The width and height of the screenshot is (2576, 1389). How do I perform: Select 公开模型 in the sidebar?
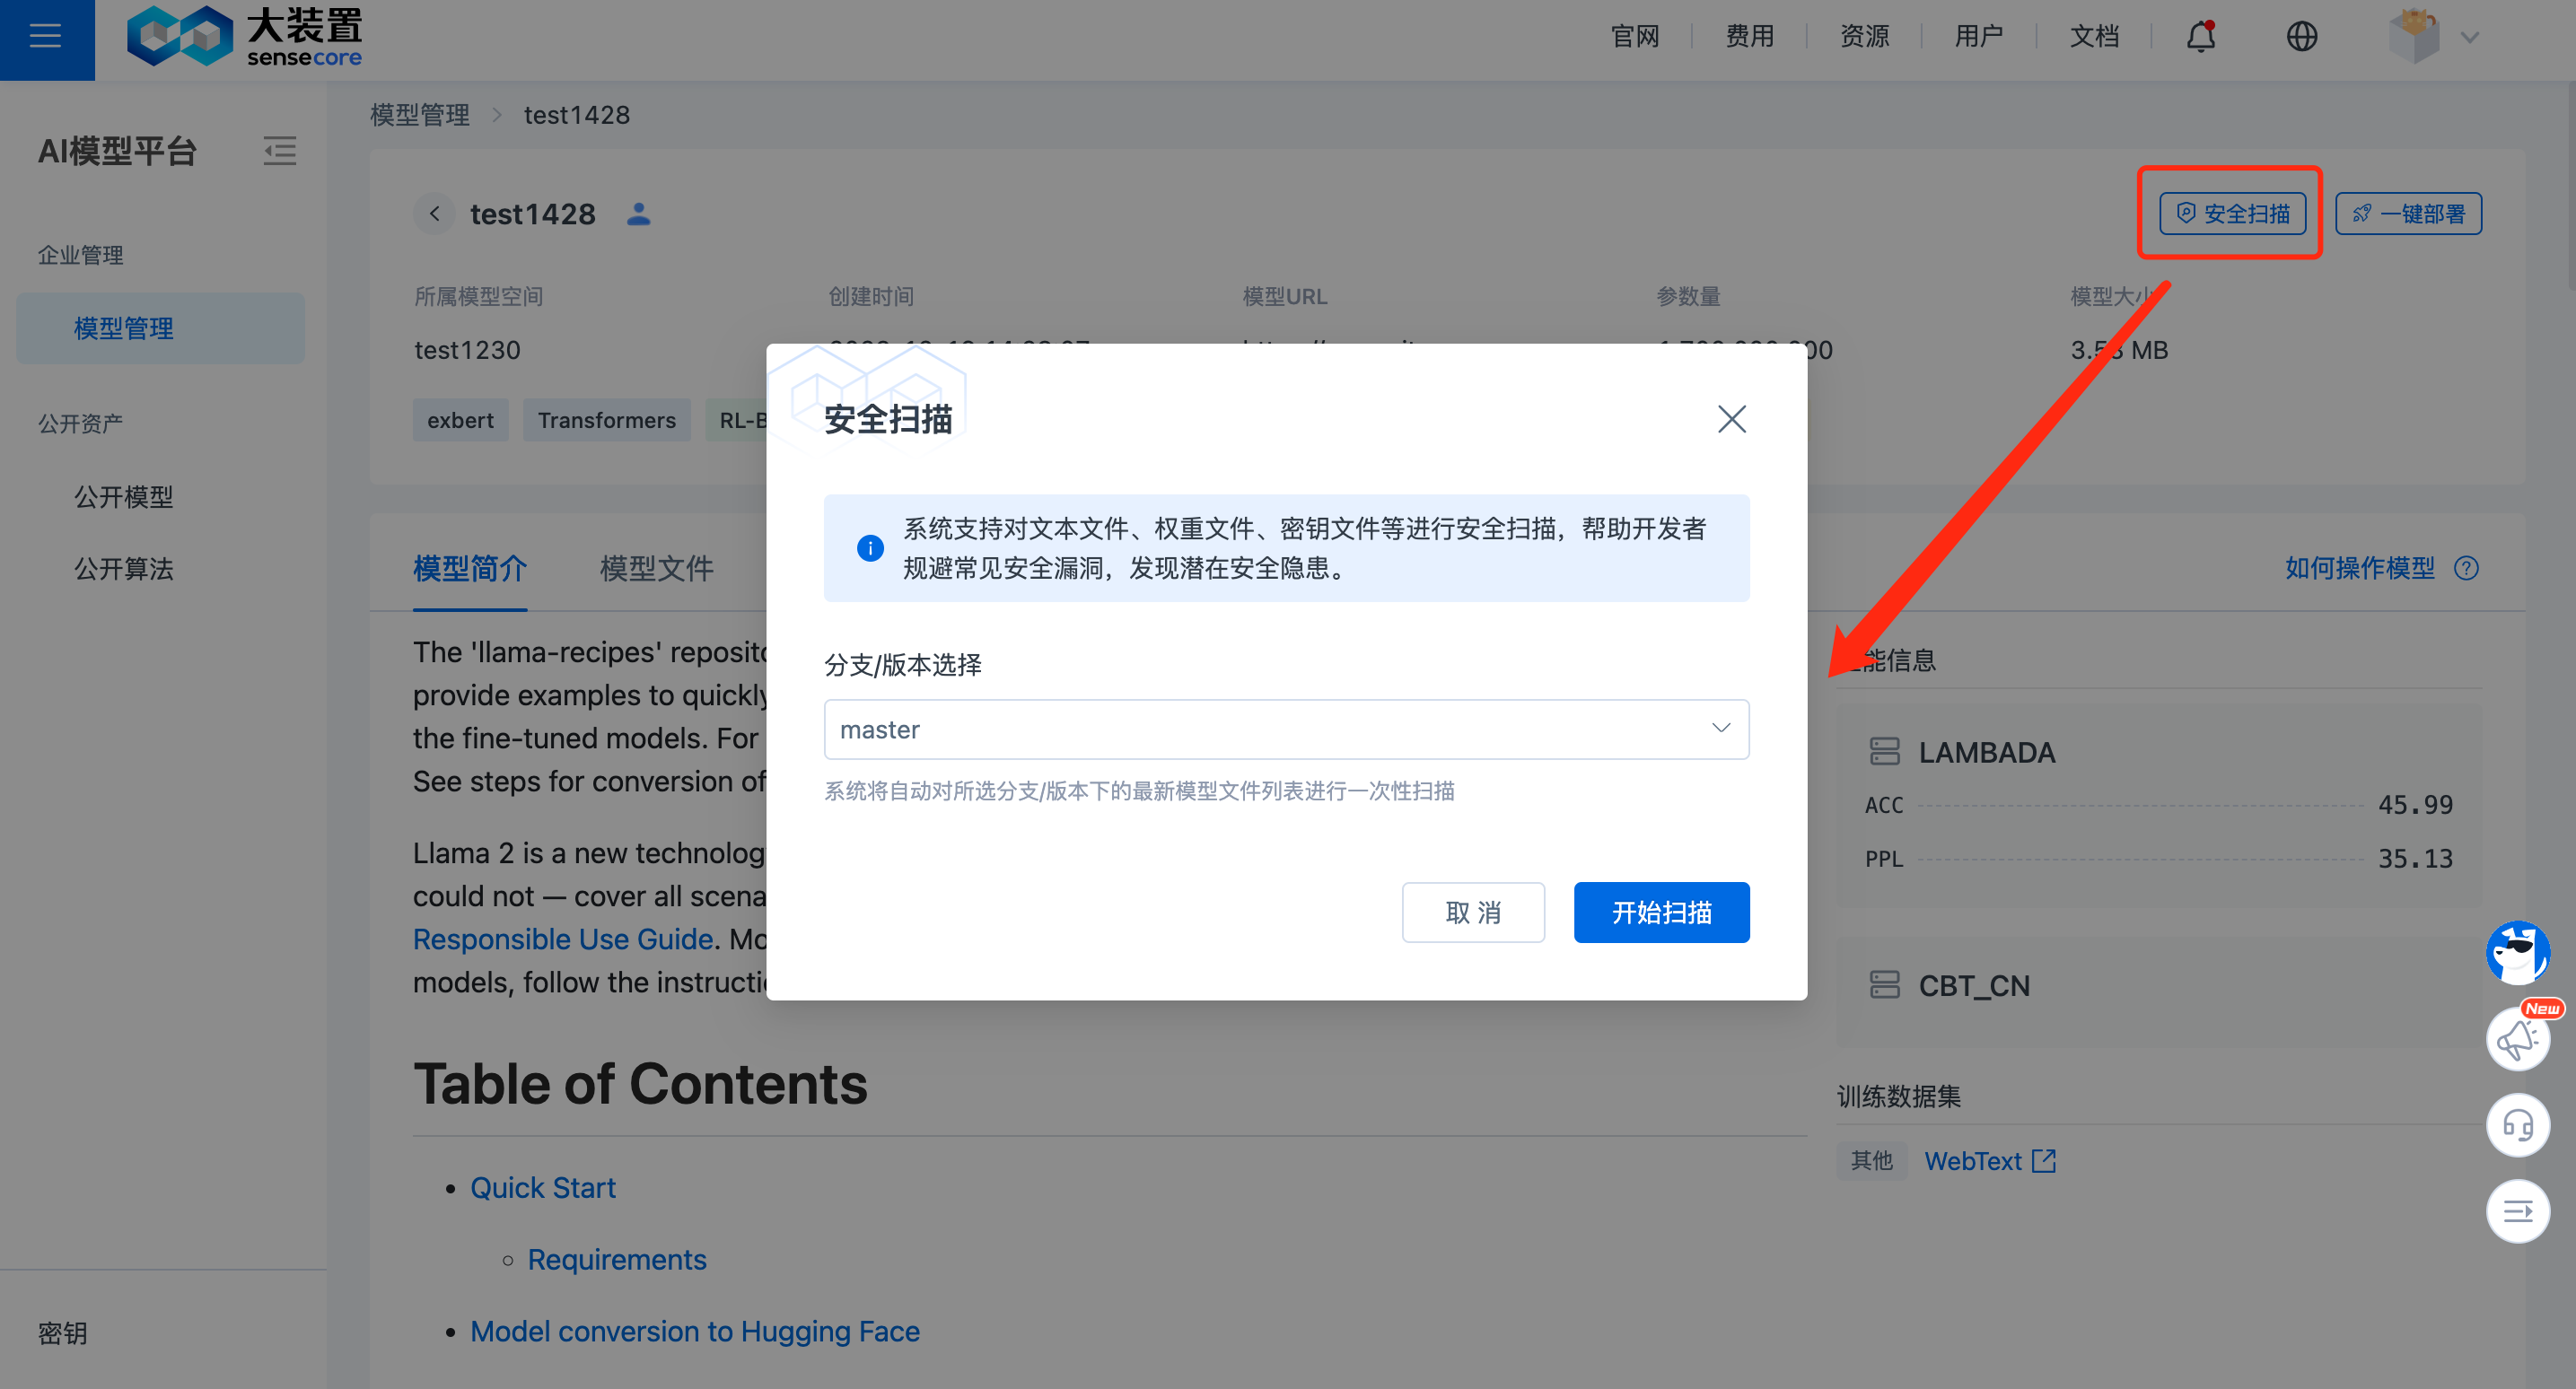point(124,497)
